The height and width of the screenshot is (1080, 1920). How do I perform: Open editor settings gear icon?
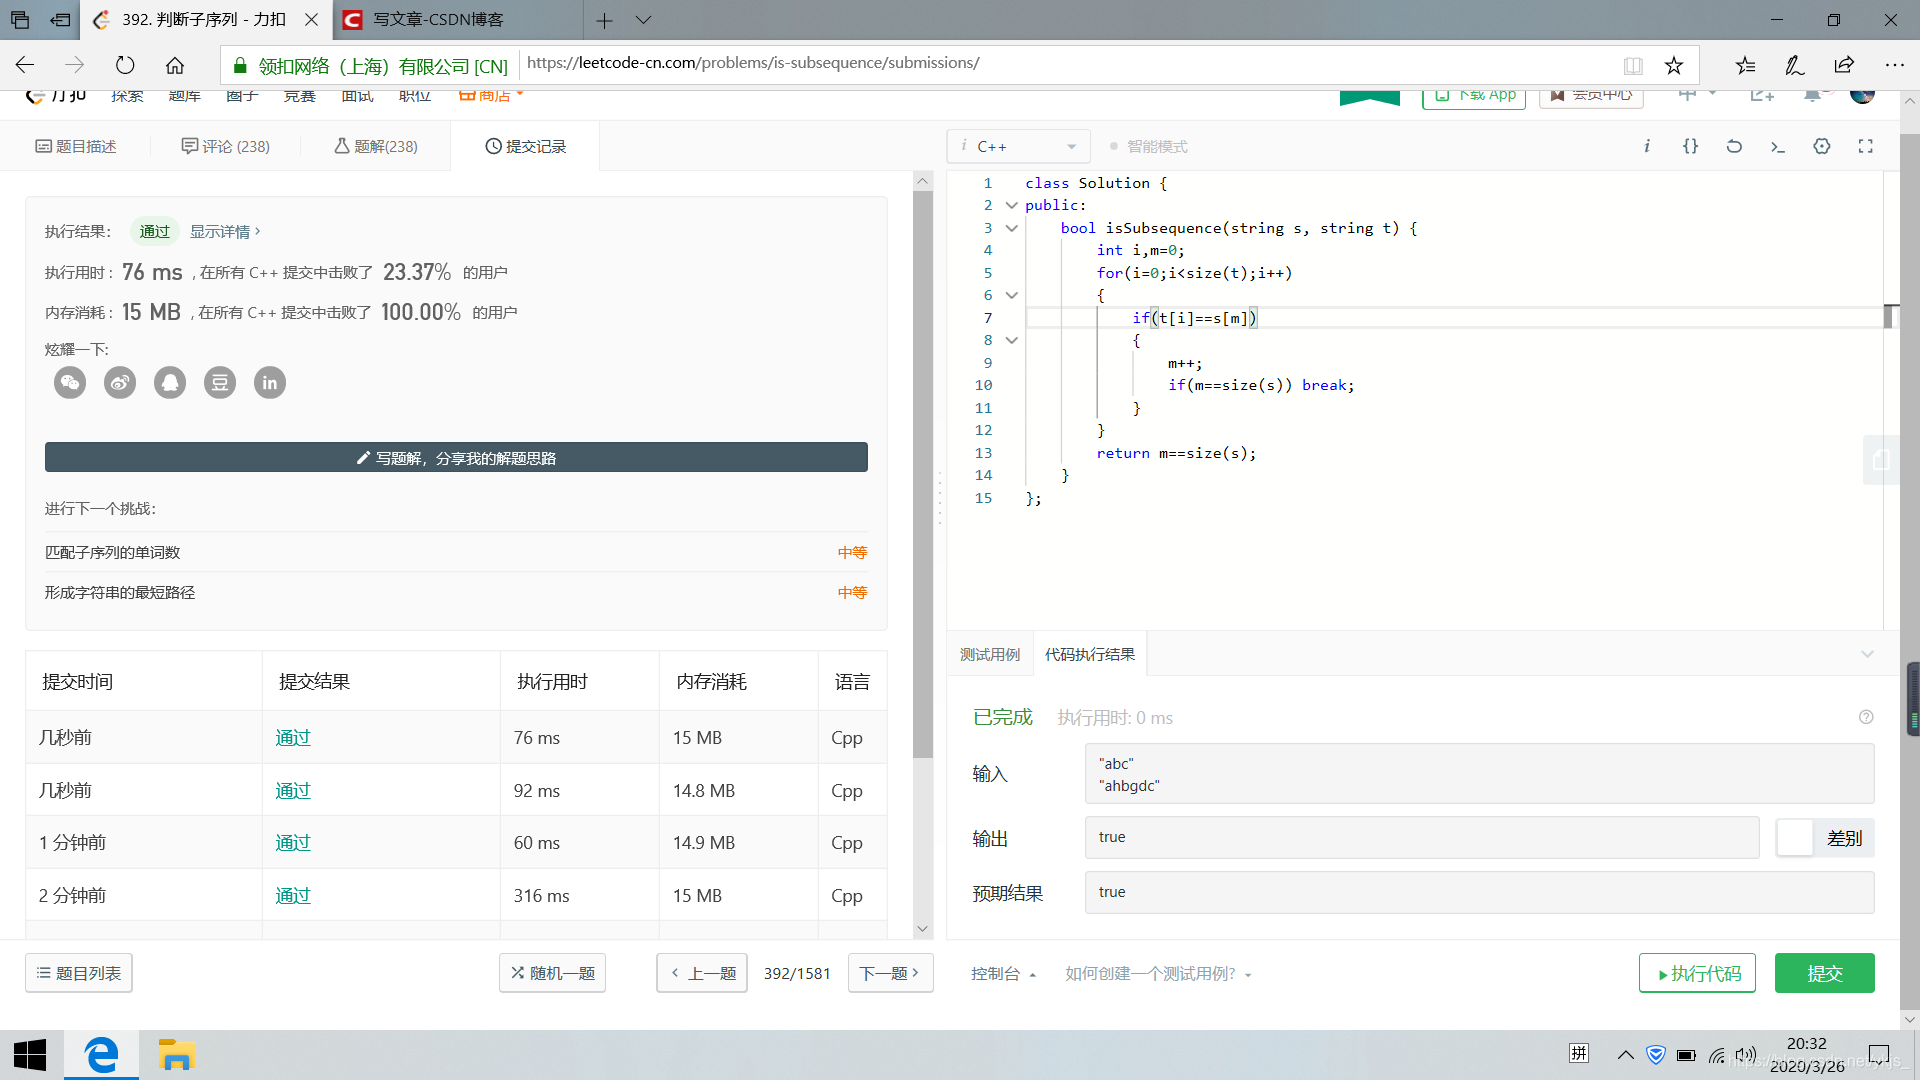coord(1822,146)
